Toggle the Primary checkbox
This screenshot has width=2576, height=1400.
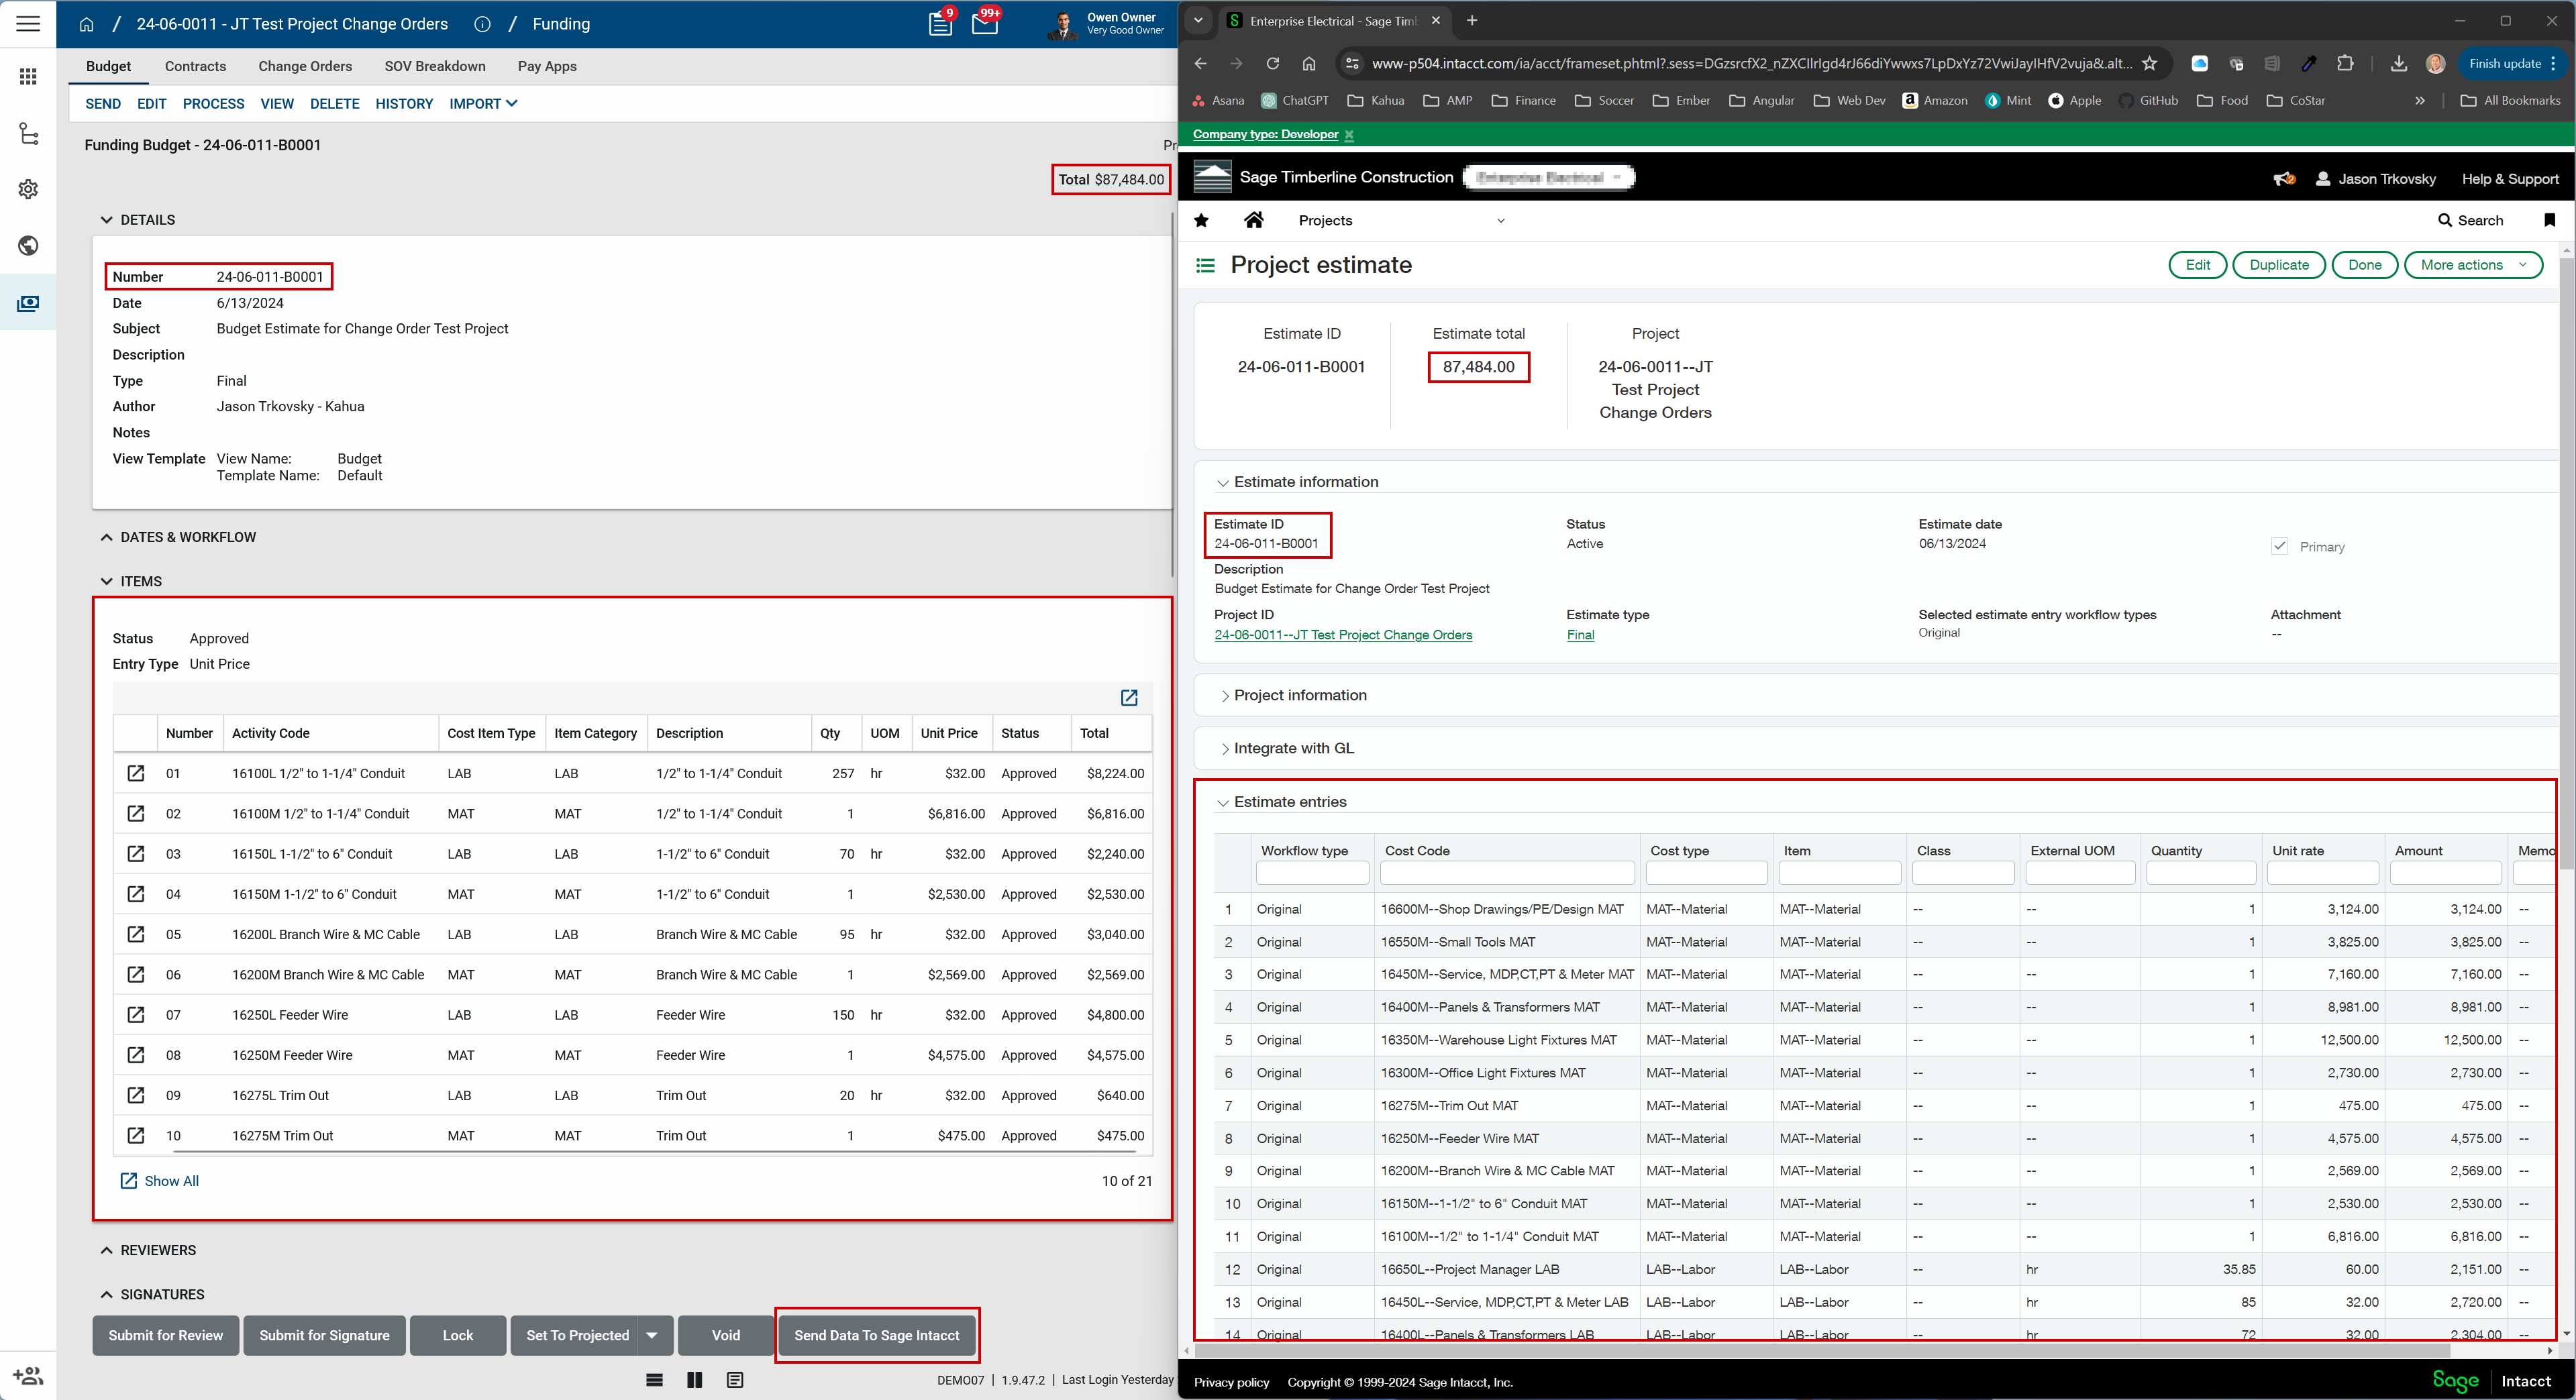pos(2279,546)
